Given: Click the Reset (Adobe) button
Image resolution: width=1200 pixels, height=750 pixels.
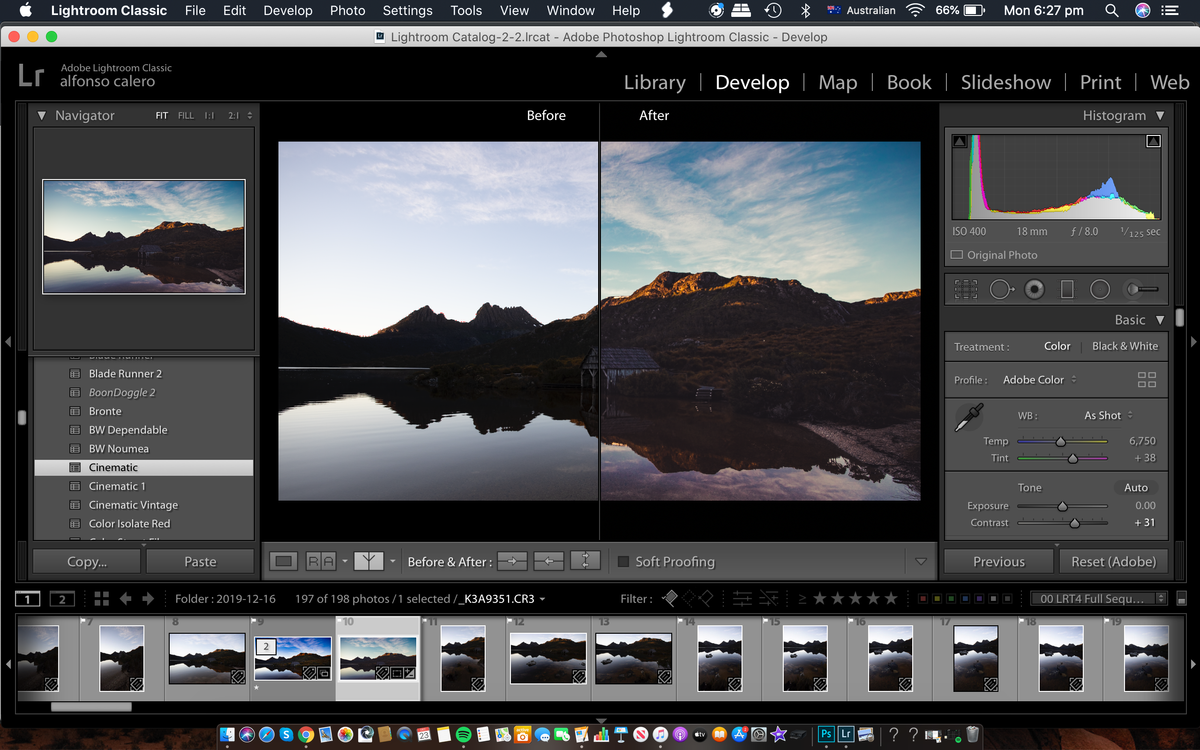Looking at the screenshot, I should click(1113, 561).
